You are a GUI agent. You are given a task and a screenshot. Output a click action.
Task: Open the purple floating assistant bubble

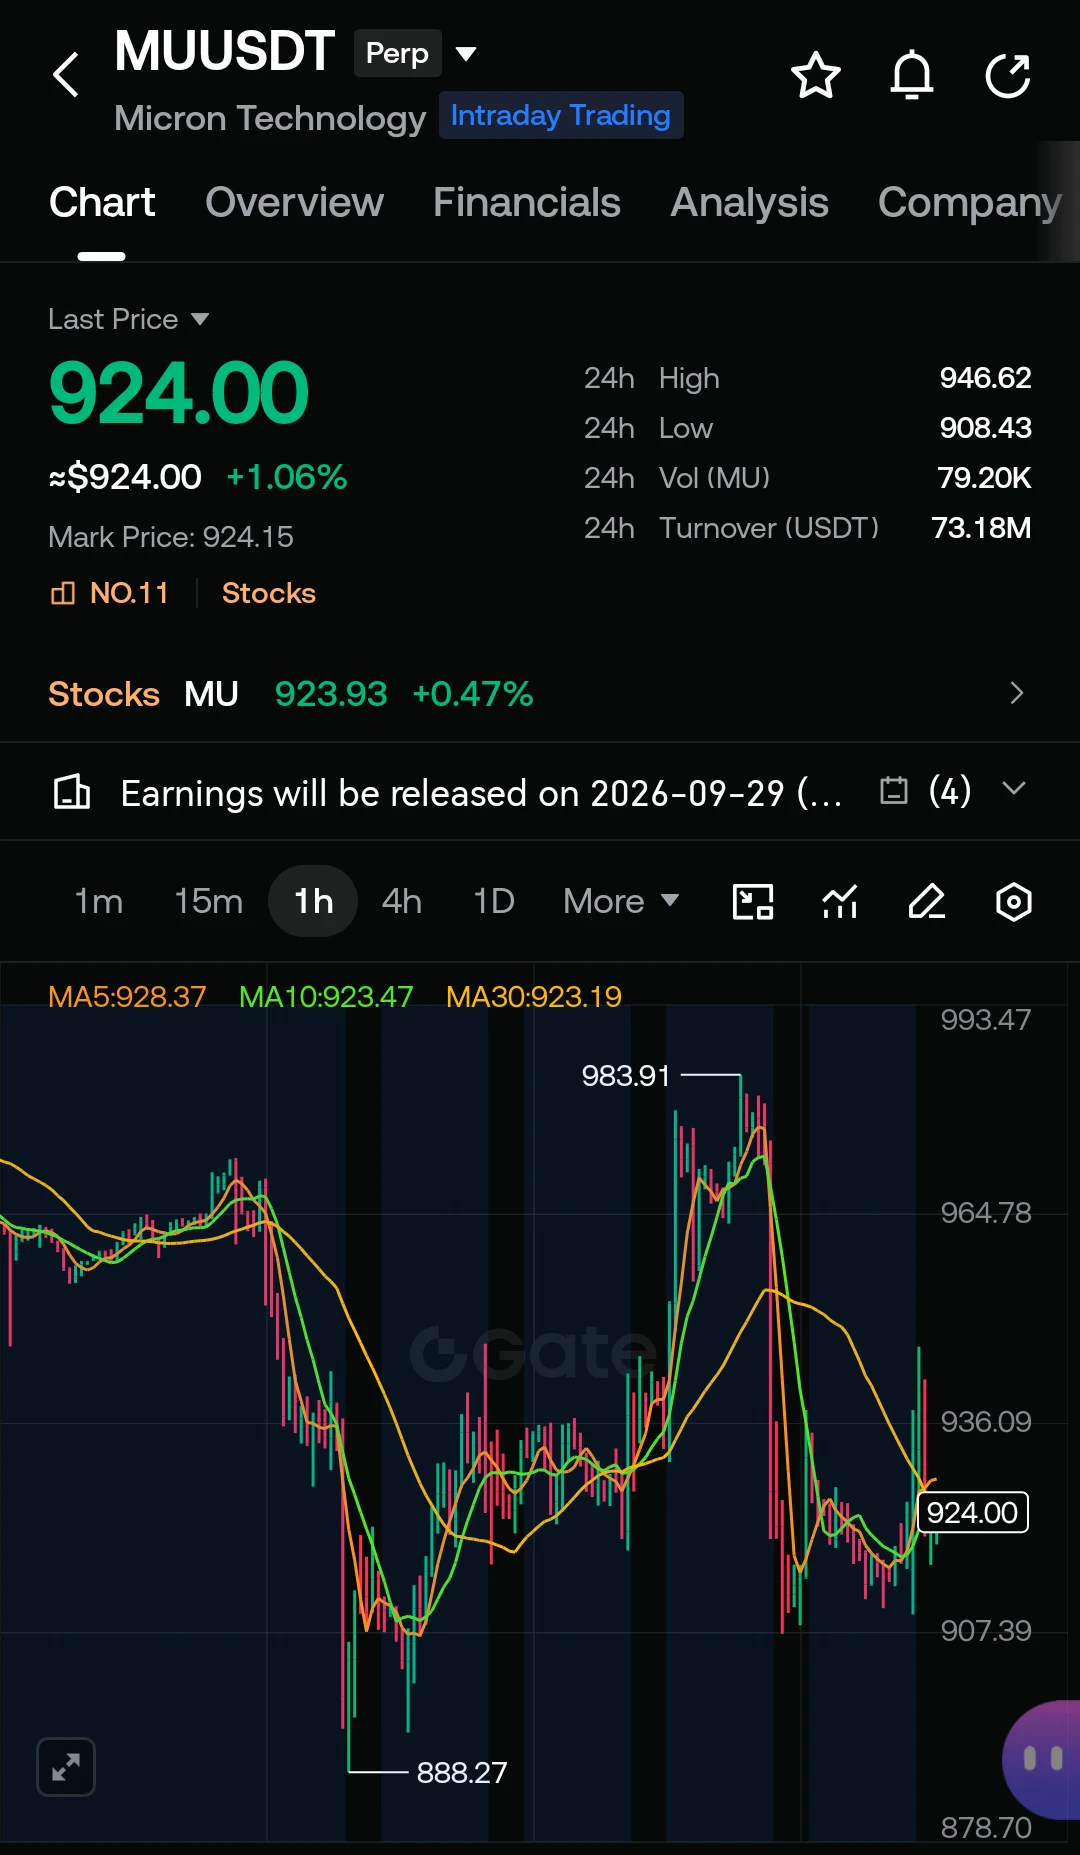coord(1042,1759)
